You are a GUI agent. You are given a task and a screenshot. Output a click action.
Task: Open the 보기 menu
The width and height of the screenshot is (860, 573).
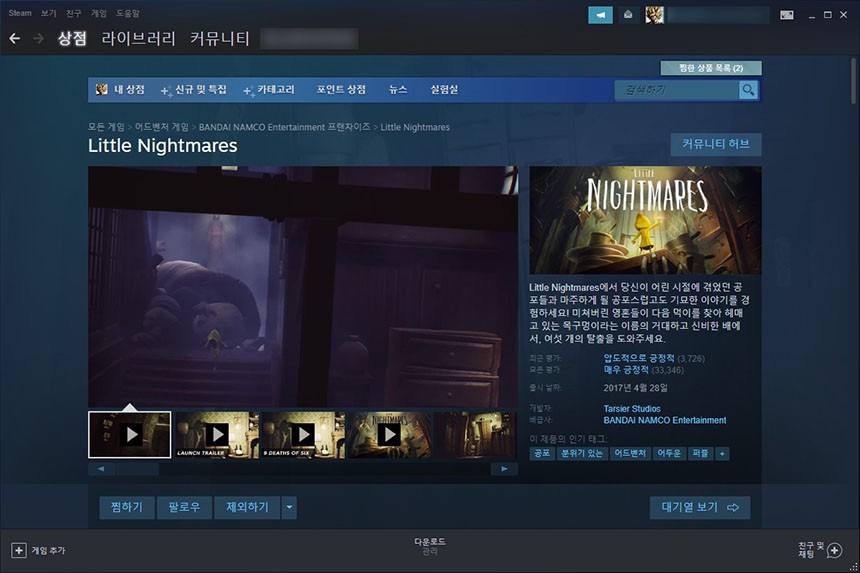coord(49,13)
